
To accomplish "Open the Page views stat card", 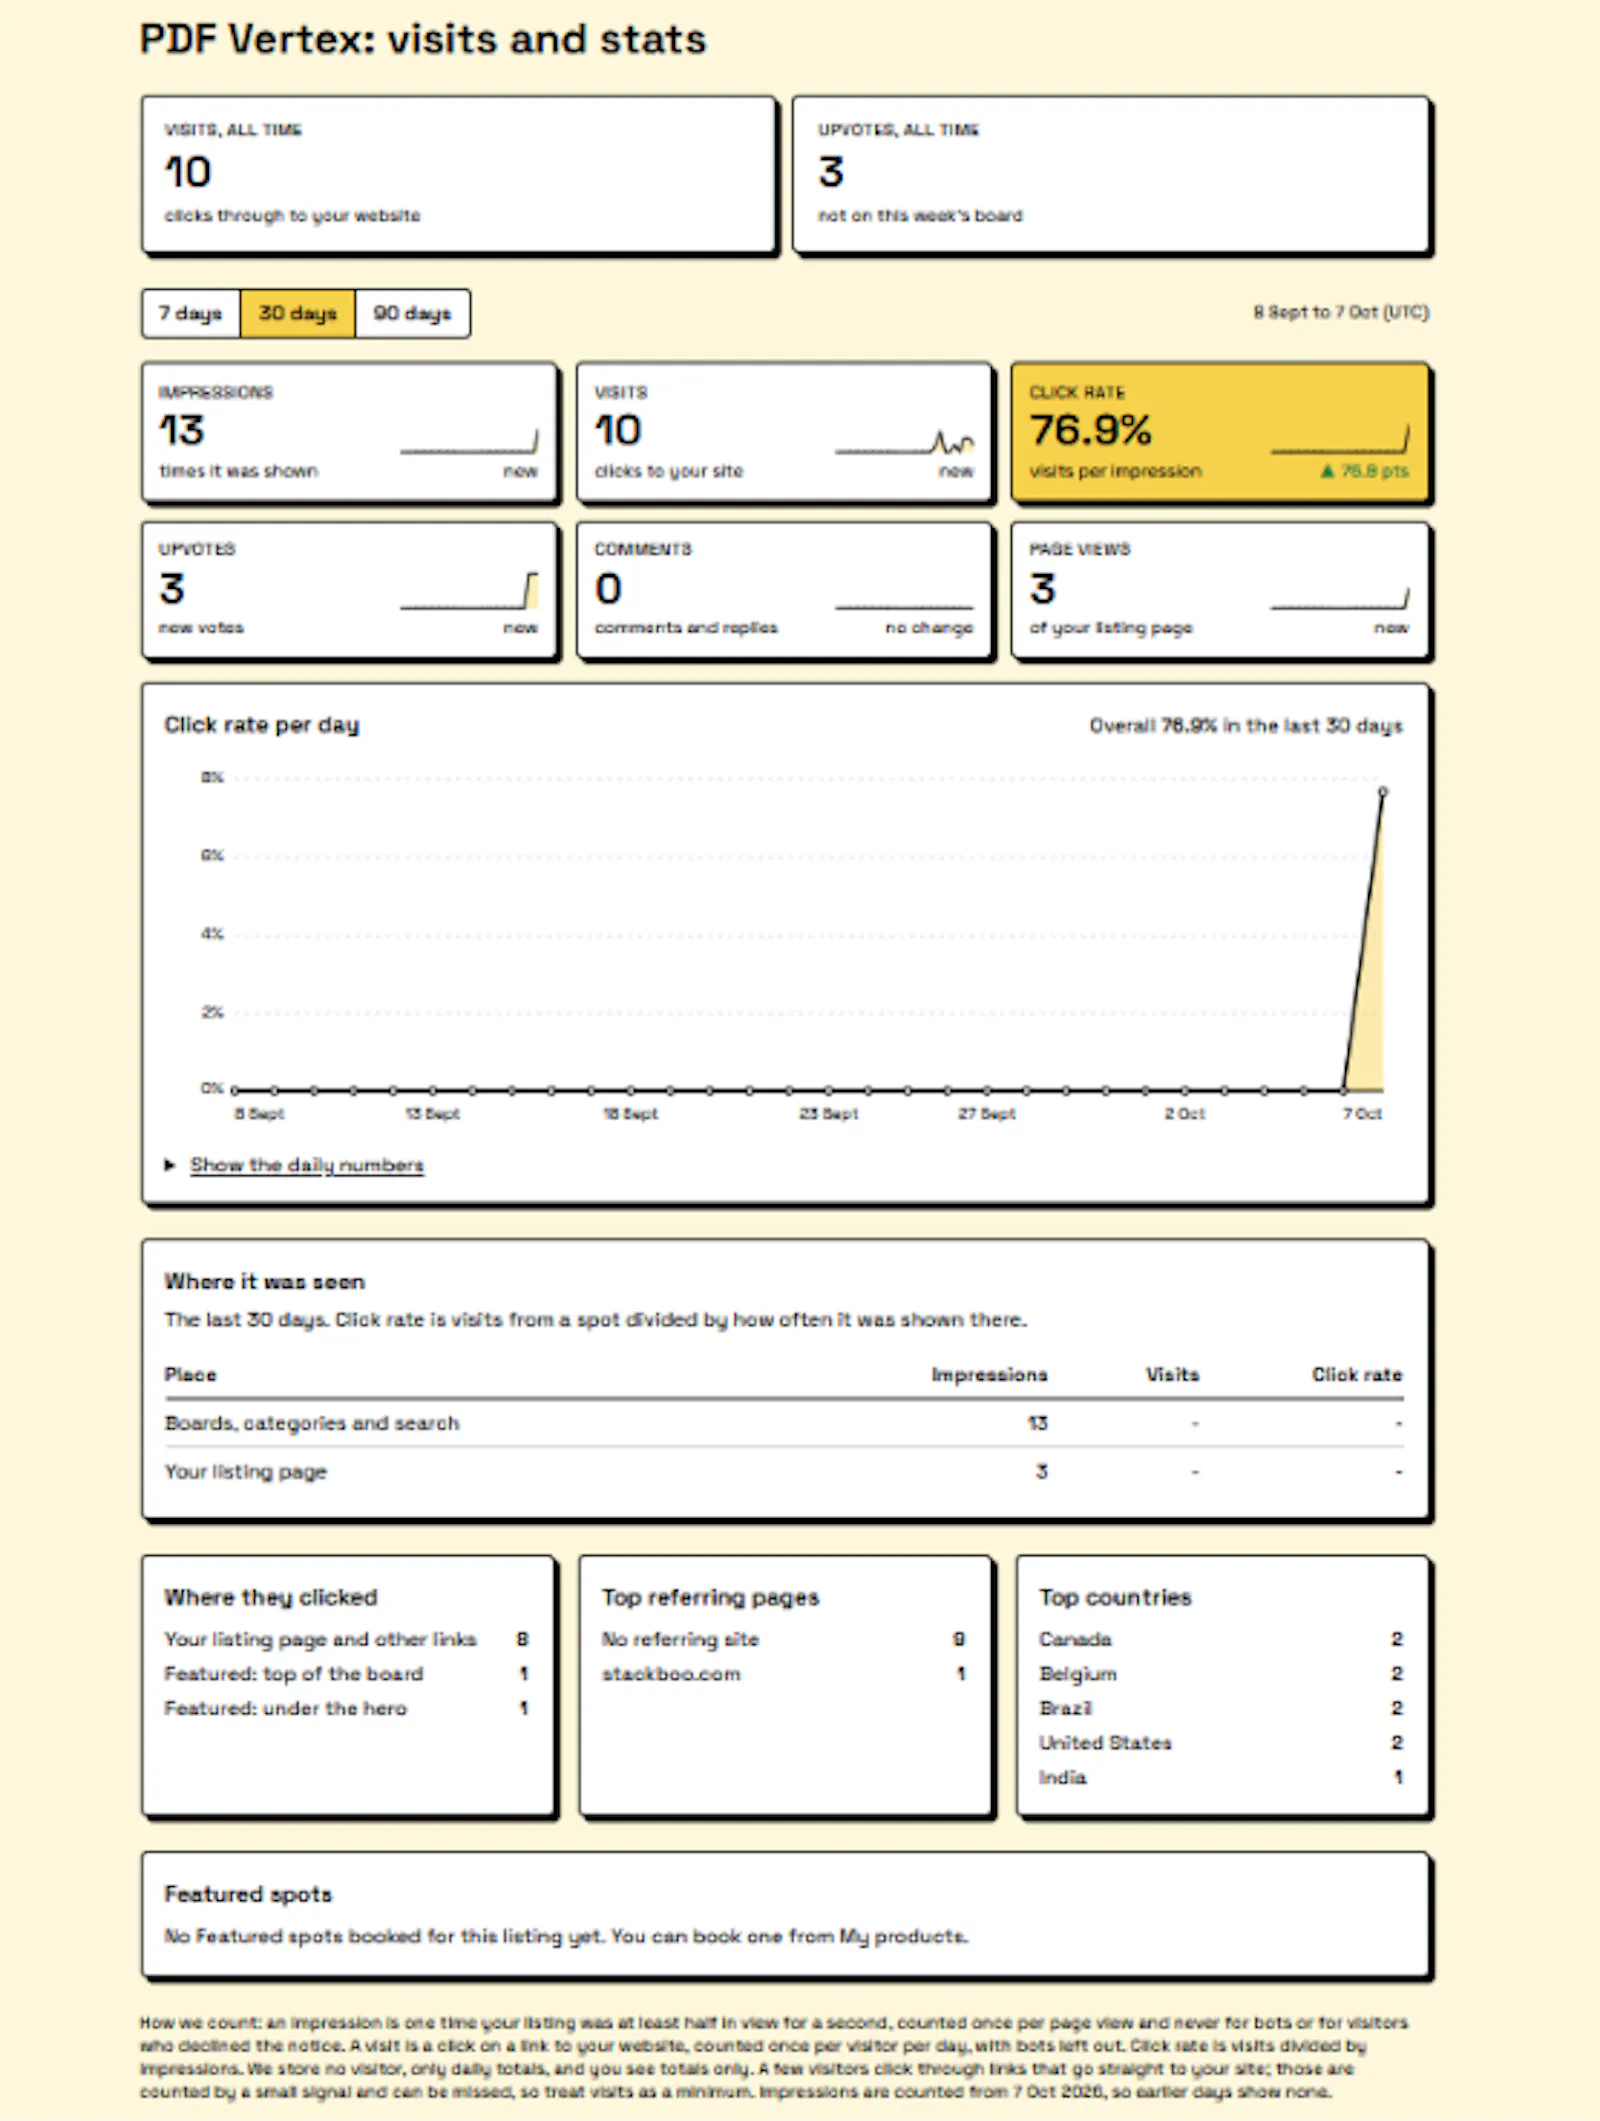I will tap(1220, 590).
